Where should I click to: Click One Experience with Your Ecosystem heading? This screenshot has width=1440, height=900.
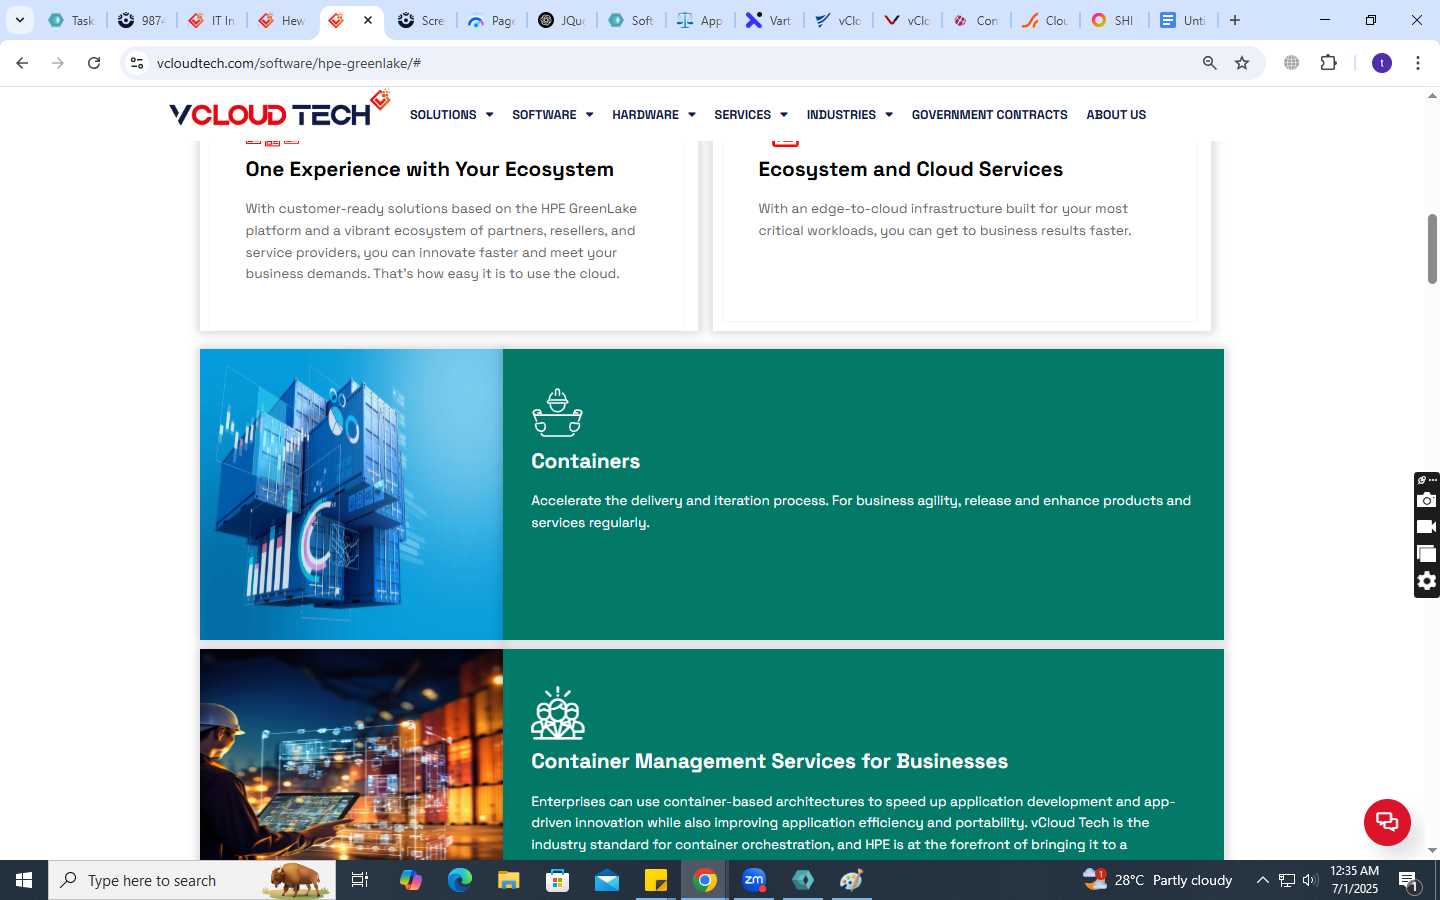point(429,169)
